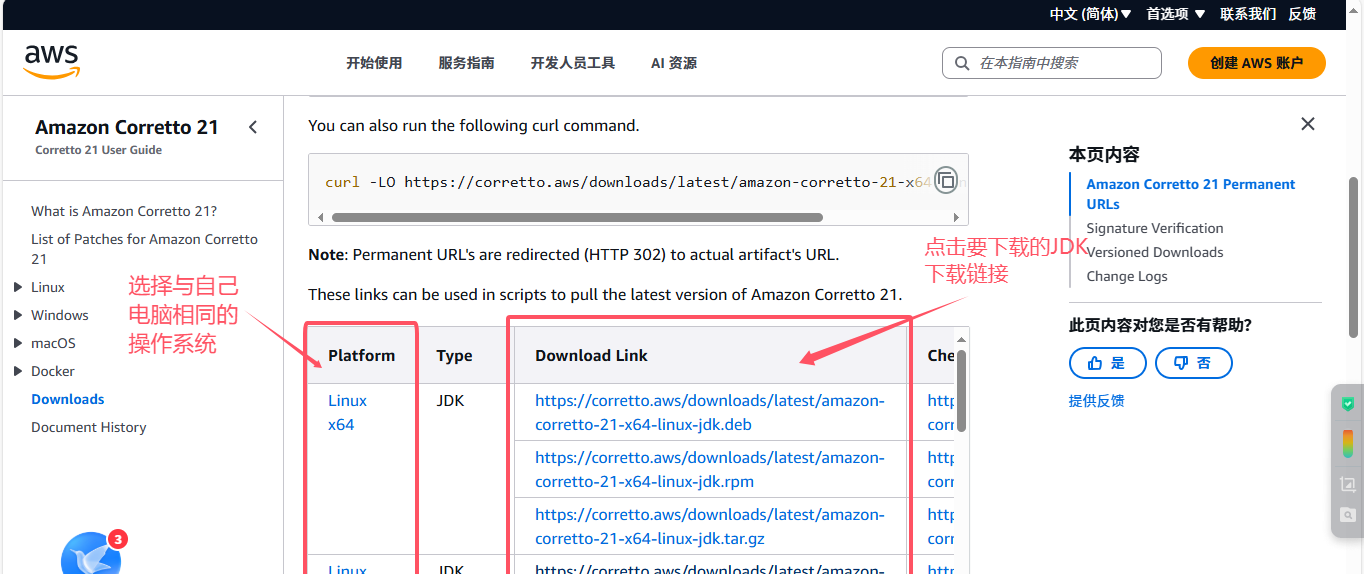This screenshot has width=1364, height=574.
Task: Open the 首选项 preferences dropdown
Action: [1175, 14]
